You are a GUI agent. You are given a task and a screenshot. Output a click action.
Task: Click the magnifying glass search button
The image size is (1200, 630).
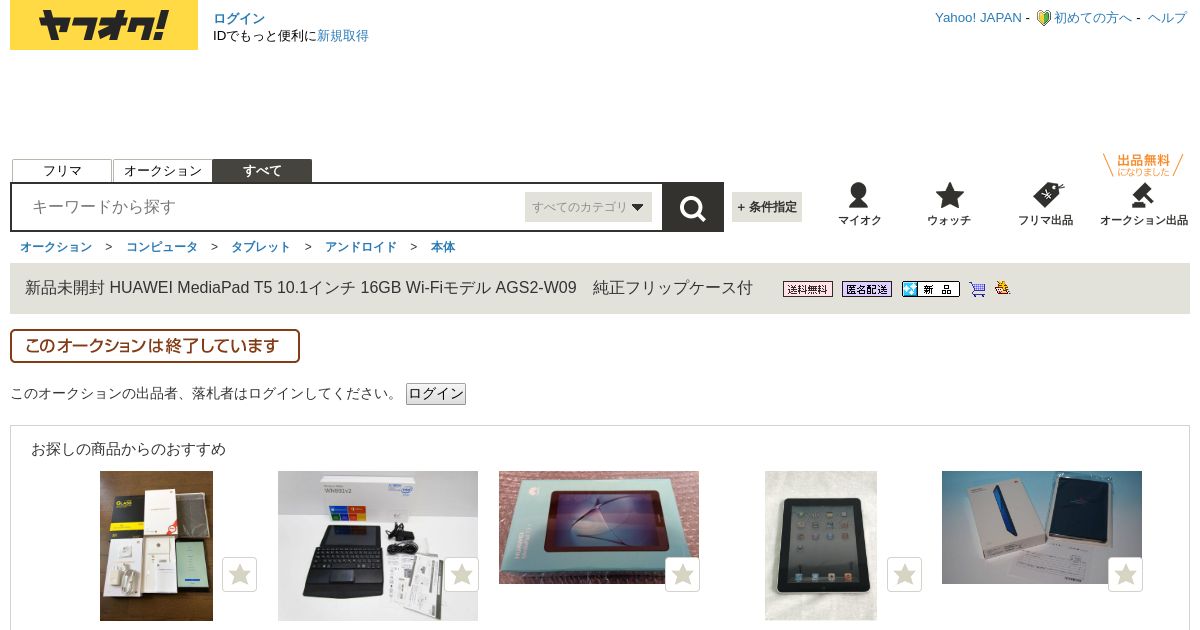click(x=692, y=207)
